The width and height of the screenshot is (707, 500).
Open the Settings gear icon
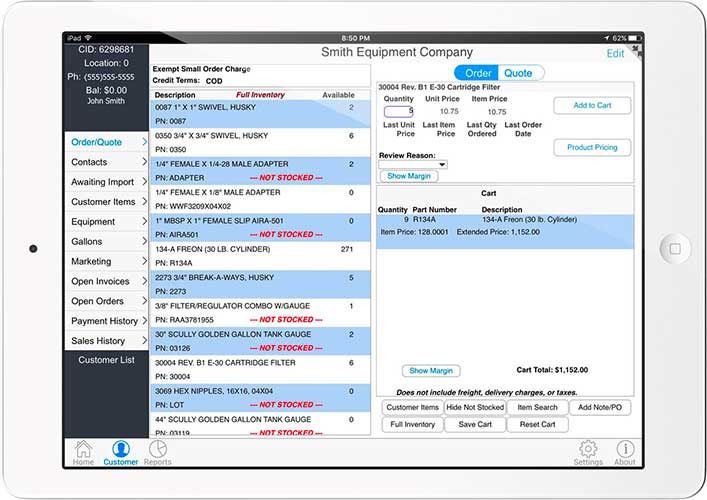click(588, 453)
